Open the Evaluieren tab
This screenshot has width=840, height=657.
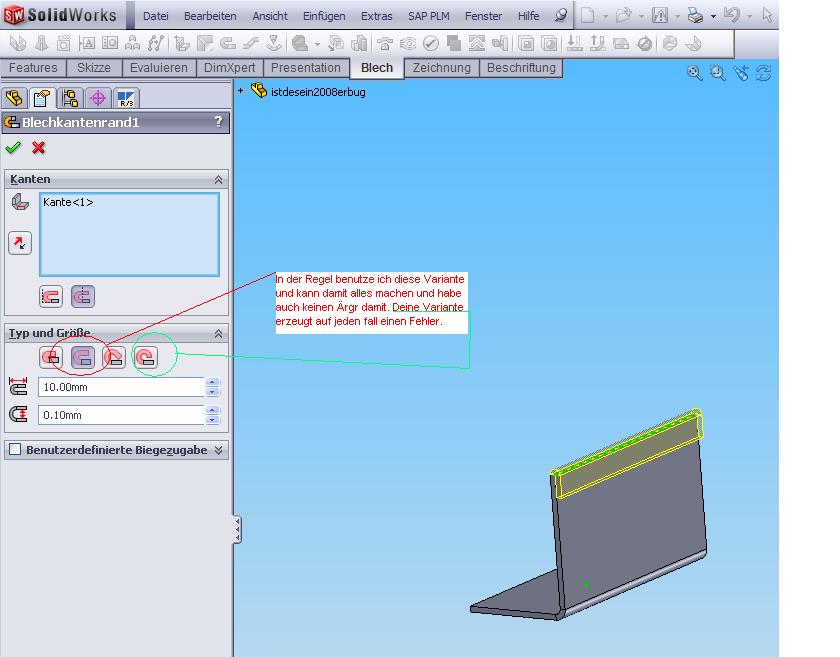pyautogui.click(x=159, y=68)
